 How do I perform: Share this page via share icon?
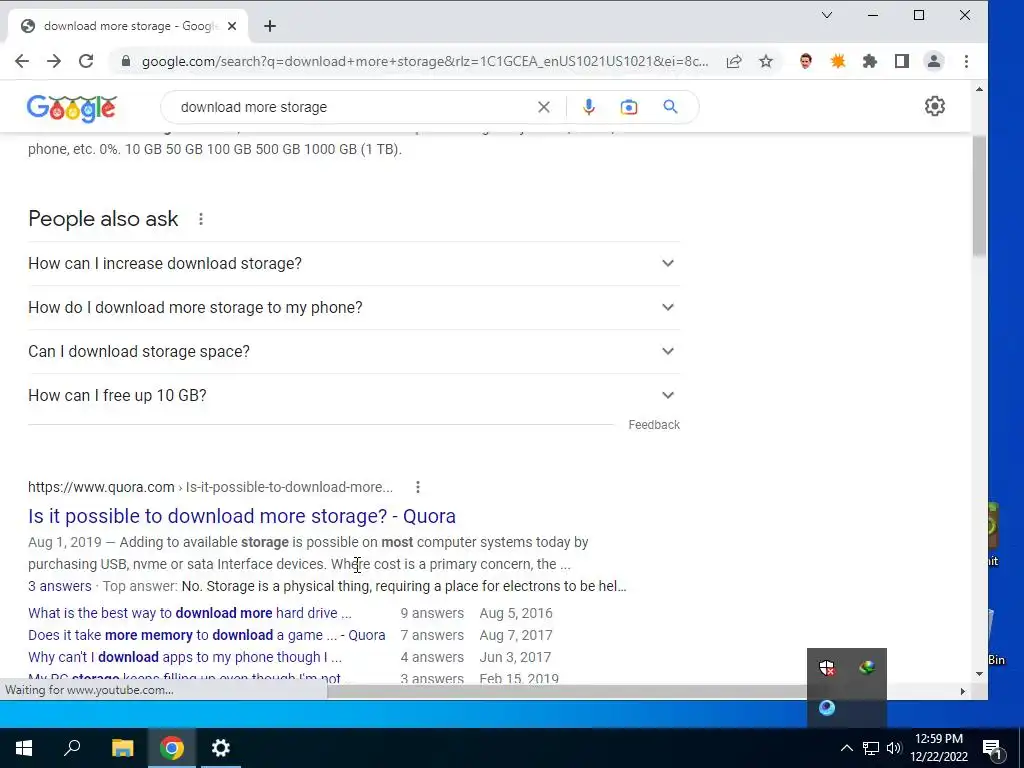pyautogui.click(x=734, y=61)
